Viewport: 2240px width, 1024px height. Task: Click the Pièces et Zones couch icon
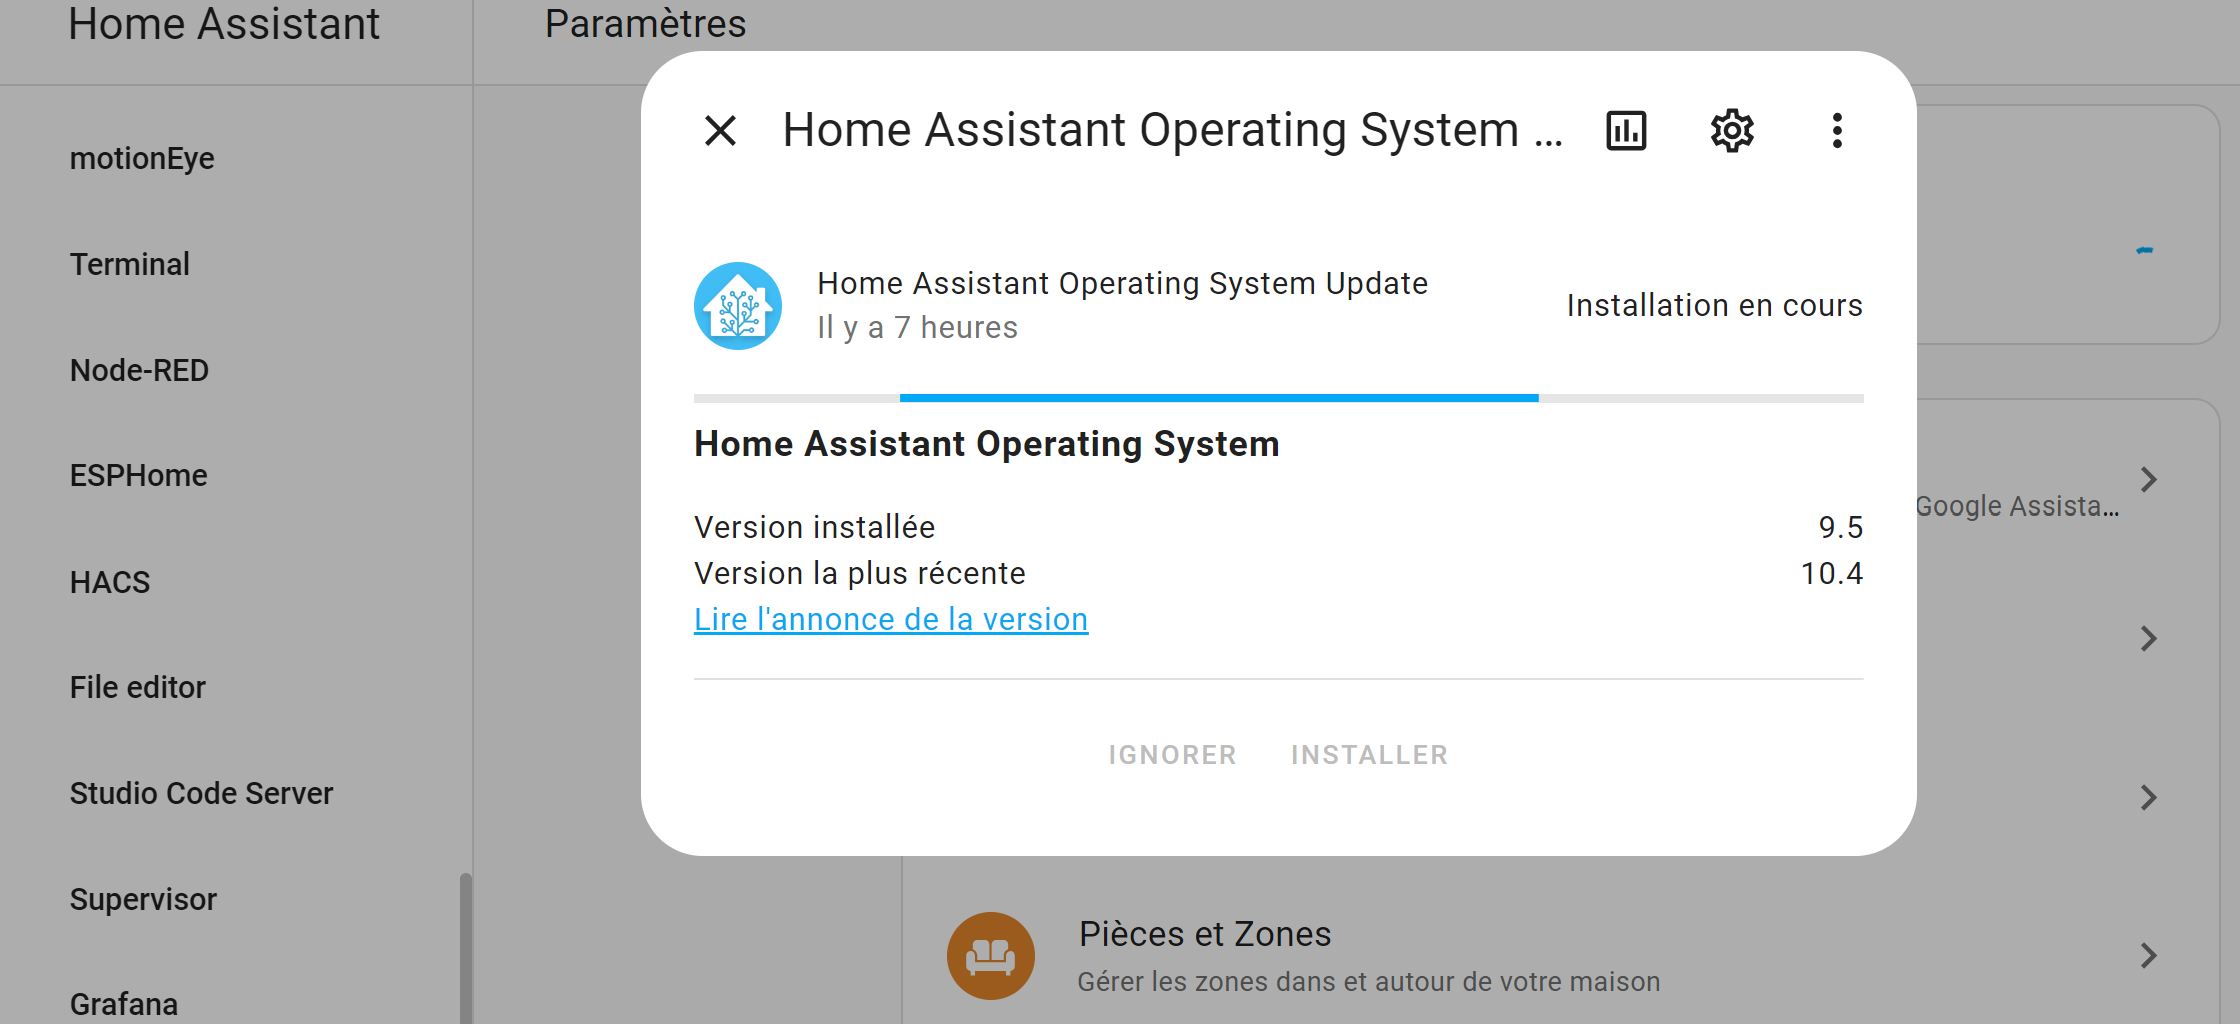click(991, 955)
